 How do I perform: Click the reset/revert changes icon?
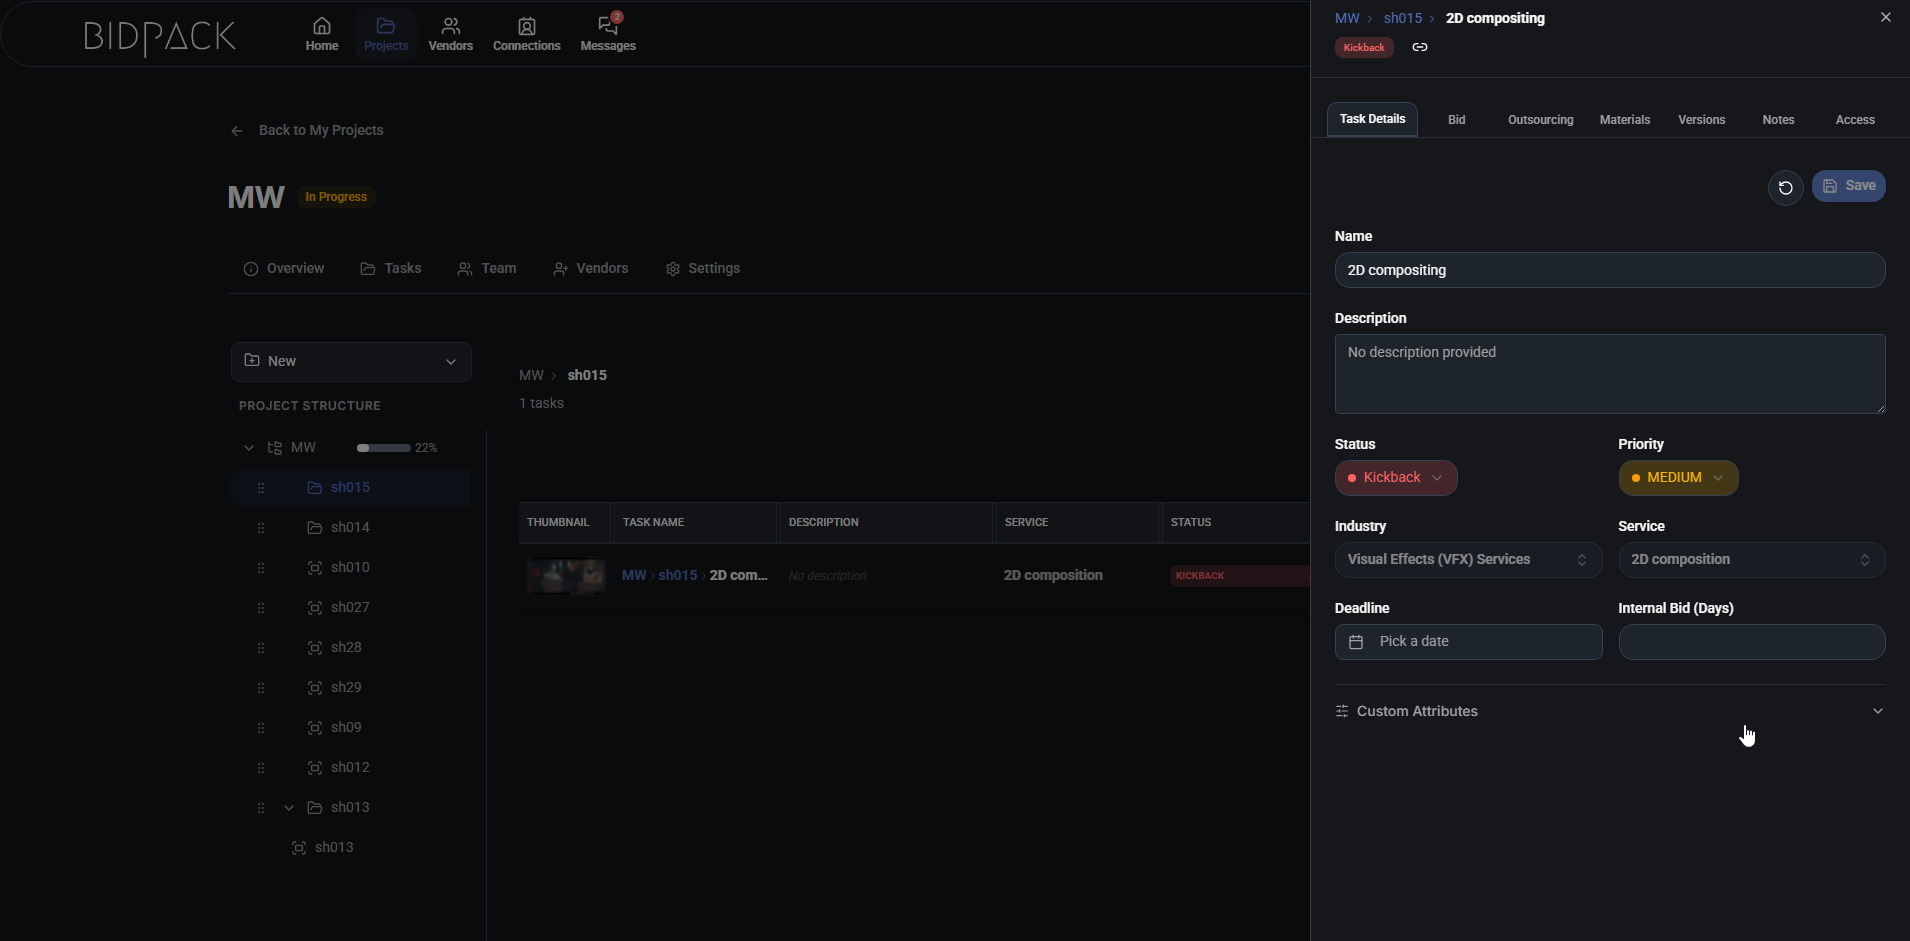point(1785,187)
